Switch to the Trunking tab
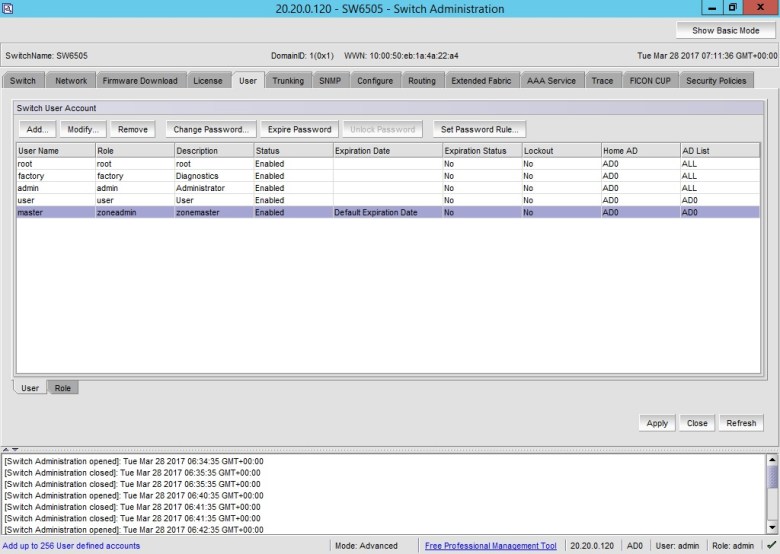The image size is (780, 554). tap(288, 81)
